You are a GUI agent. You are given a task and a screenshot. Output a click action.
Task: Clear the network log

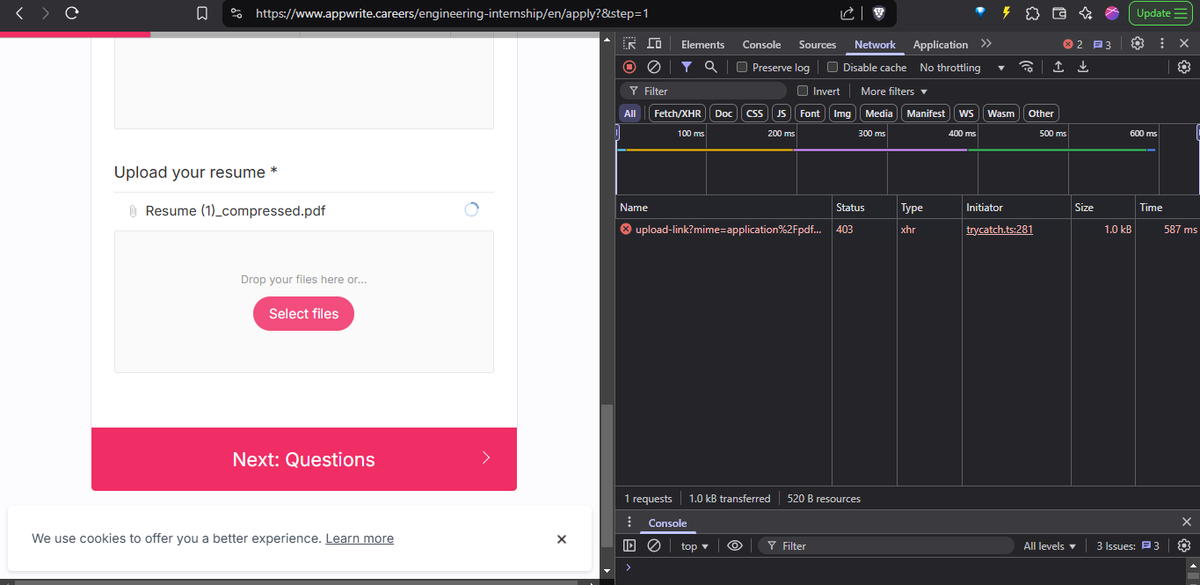(653, 67)
